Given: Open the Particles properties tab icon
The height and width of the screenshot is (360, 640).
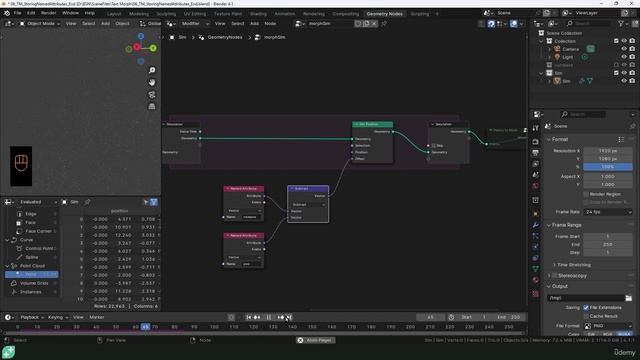Looking at the screenshot, I should pos(536,236).
